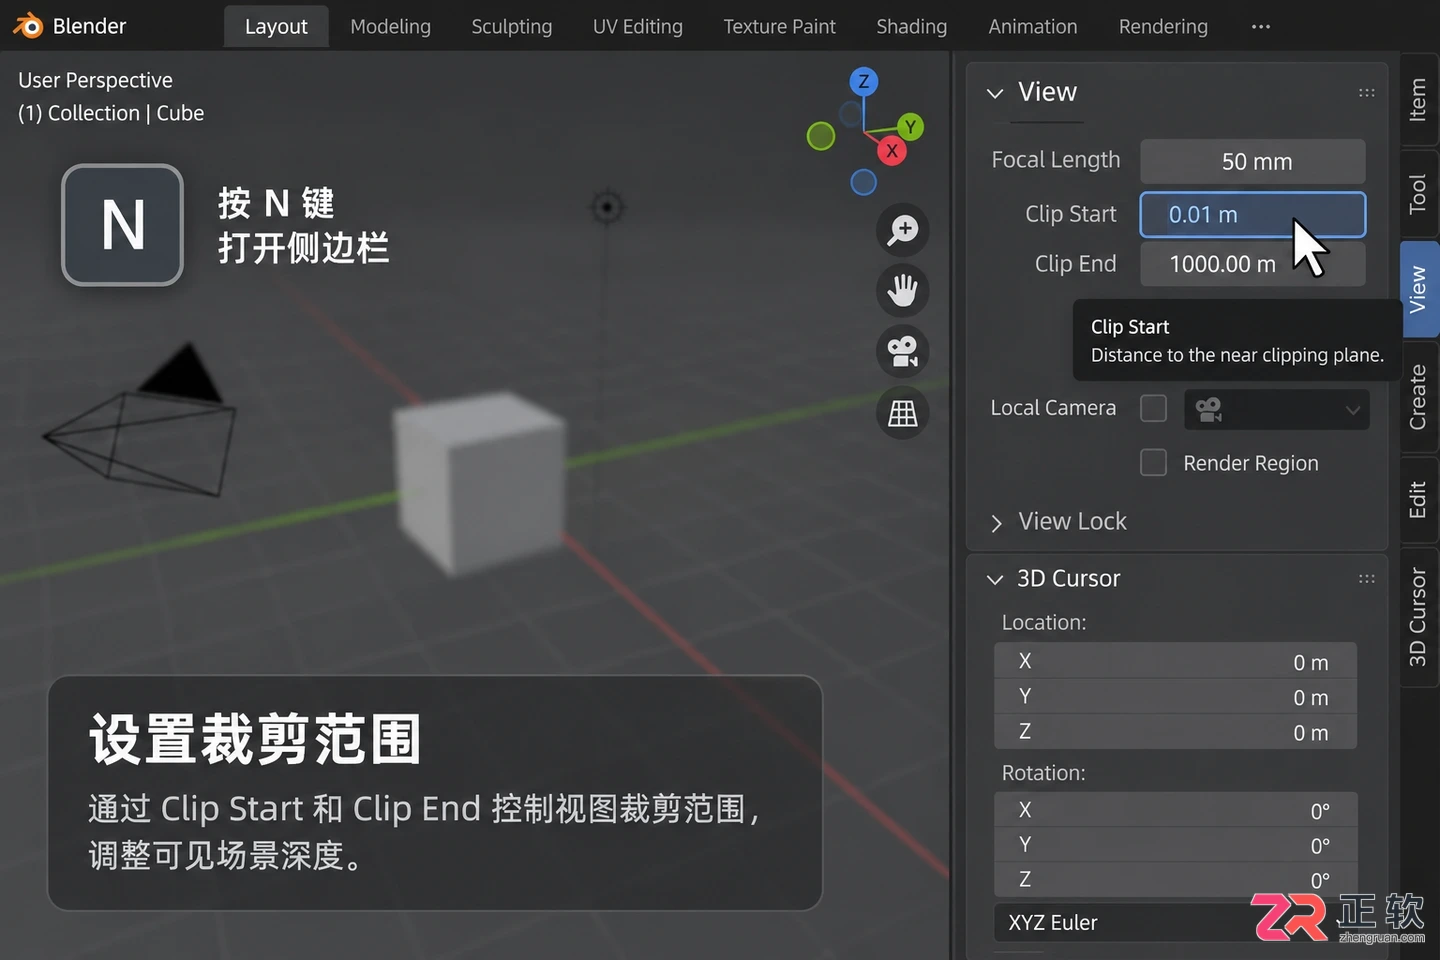The image size is (1440, 960).
Task: Select the Layout workspace tab
Action: 276,27
